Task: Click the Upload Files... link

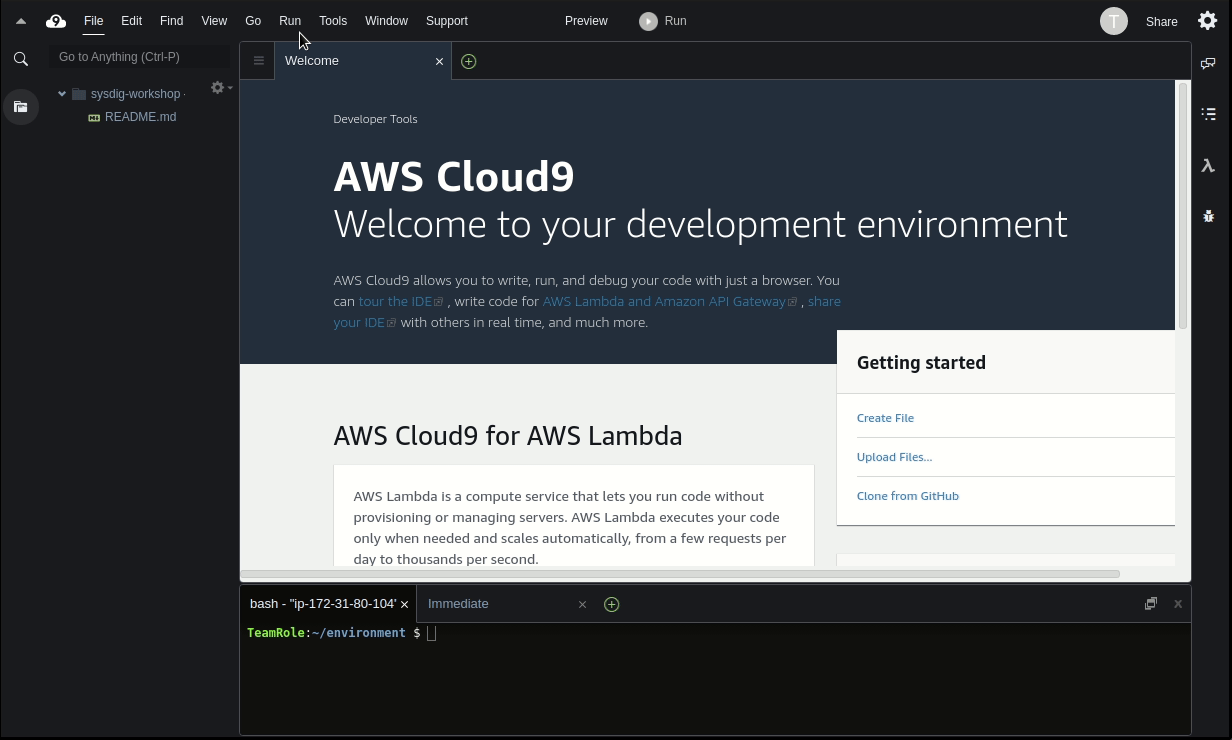Action: 894,457
